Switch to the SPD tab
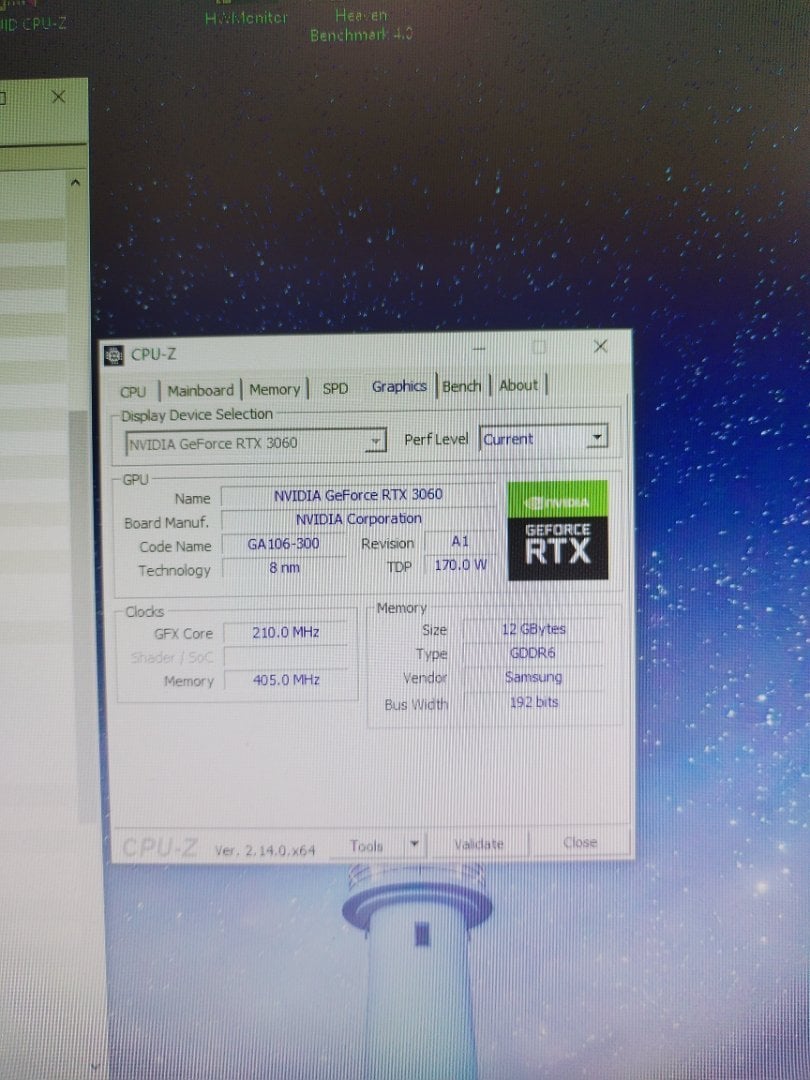810x1080 pixels. 335,388
